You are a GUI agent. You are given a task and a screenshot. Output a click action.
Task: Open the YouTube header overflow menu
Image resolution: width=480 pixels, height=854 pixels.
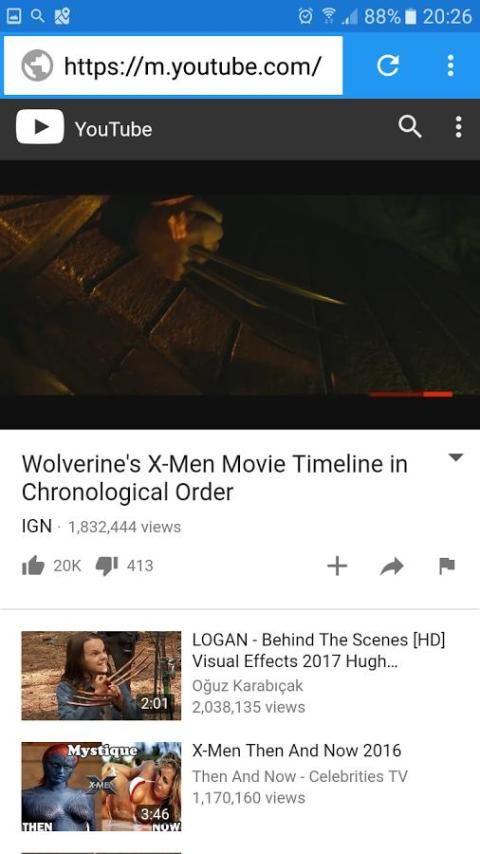point(458,127)
